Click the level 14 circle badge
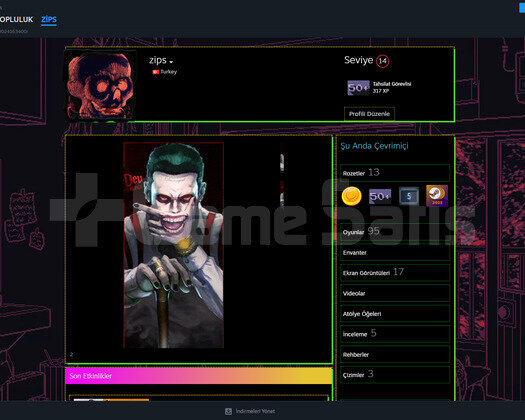This screenshot has width=525, height=420. 382,61
